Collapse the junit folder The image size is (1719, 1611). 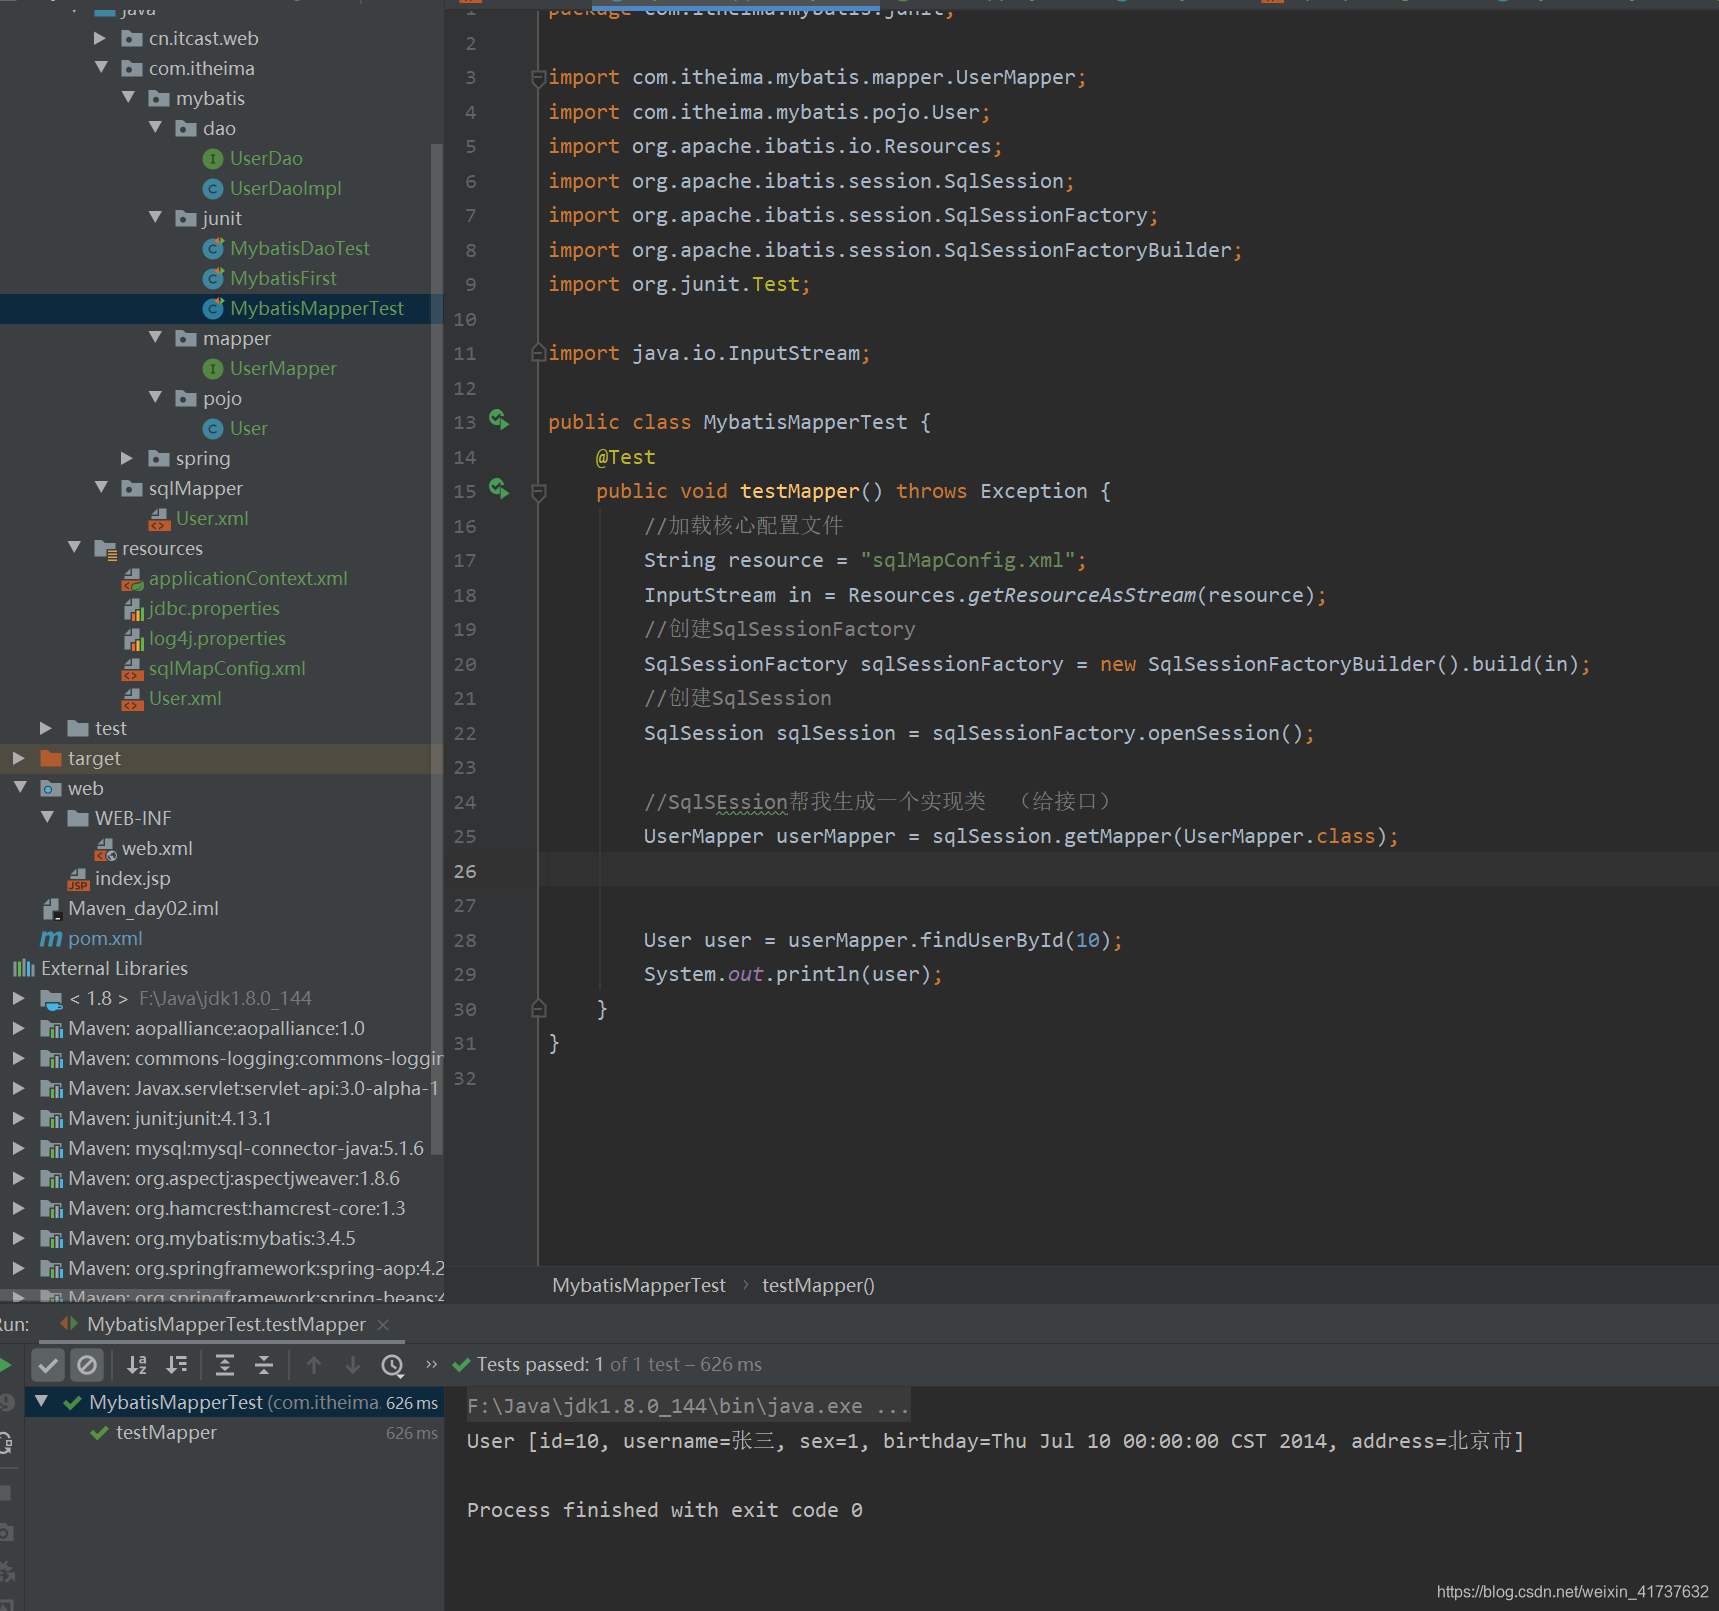[x=155, y=217]
